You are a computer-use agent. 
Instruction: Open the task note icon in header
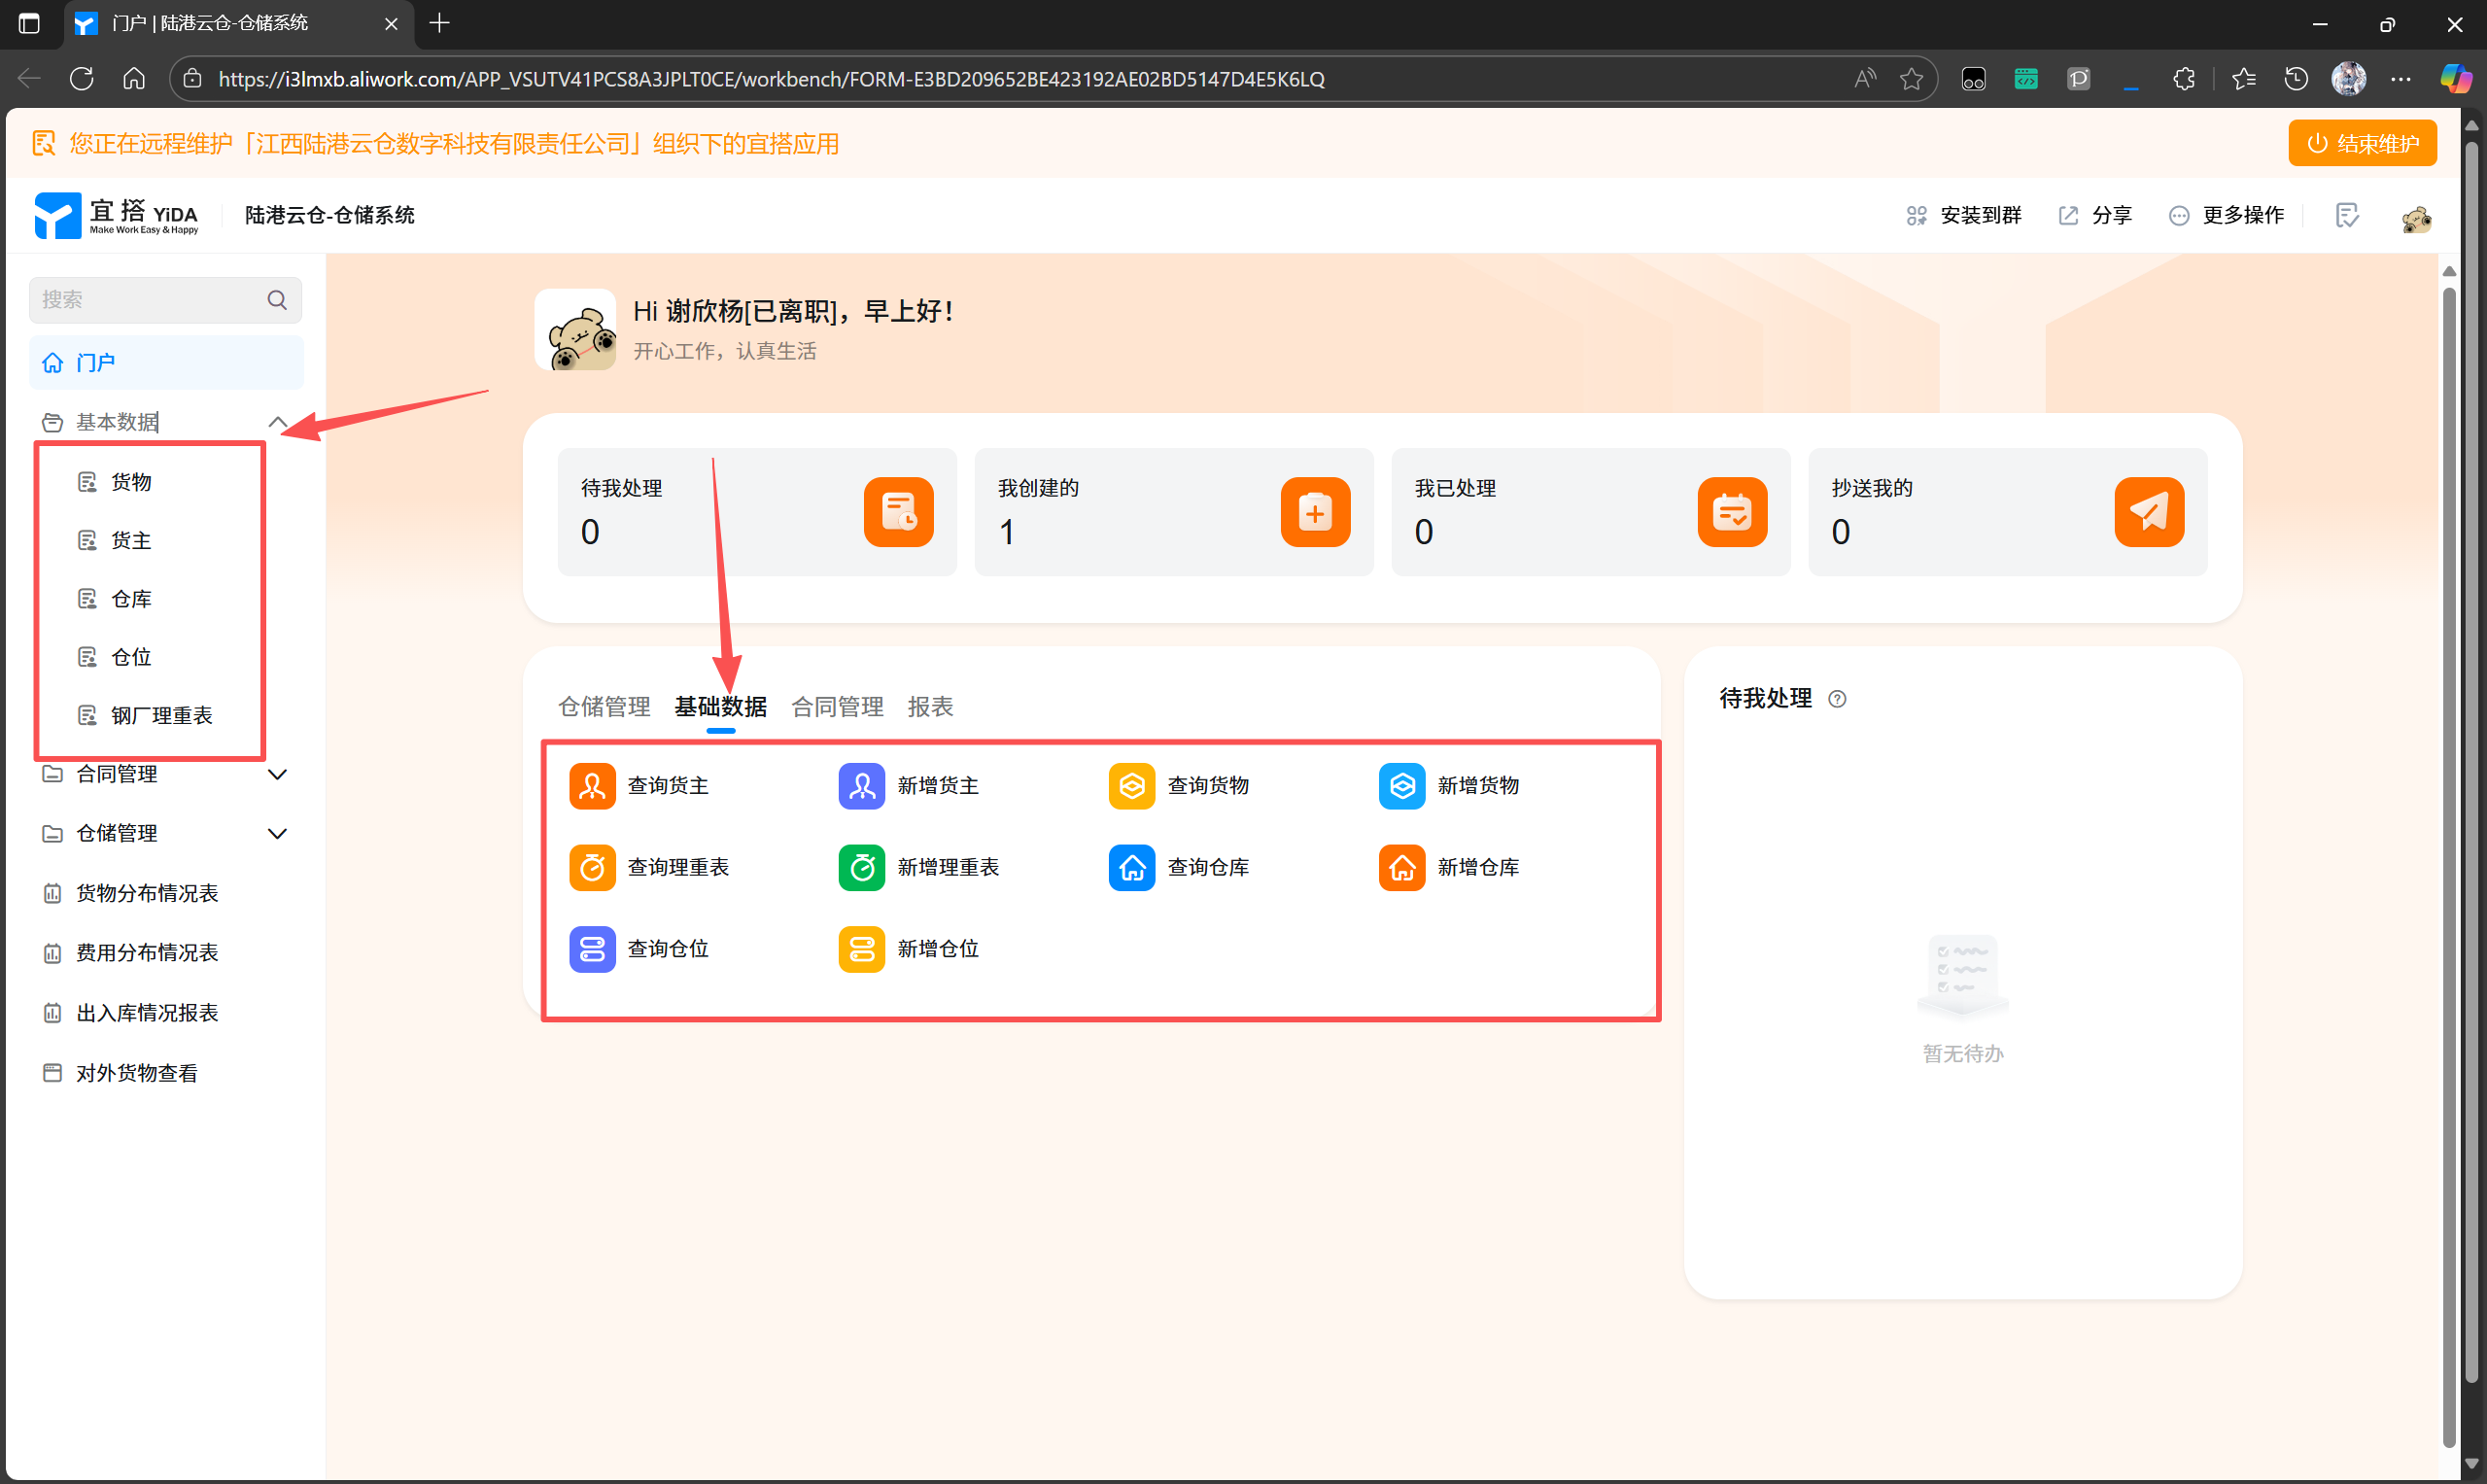pyautogui.click(x=2347, y=215)
